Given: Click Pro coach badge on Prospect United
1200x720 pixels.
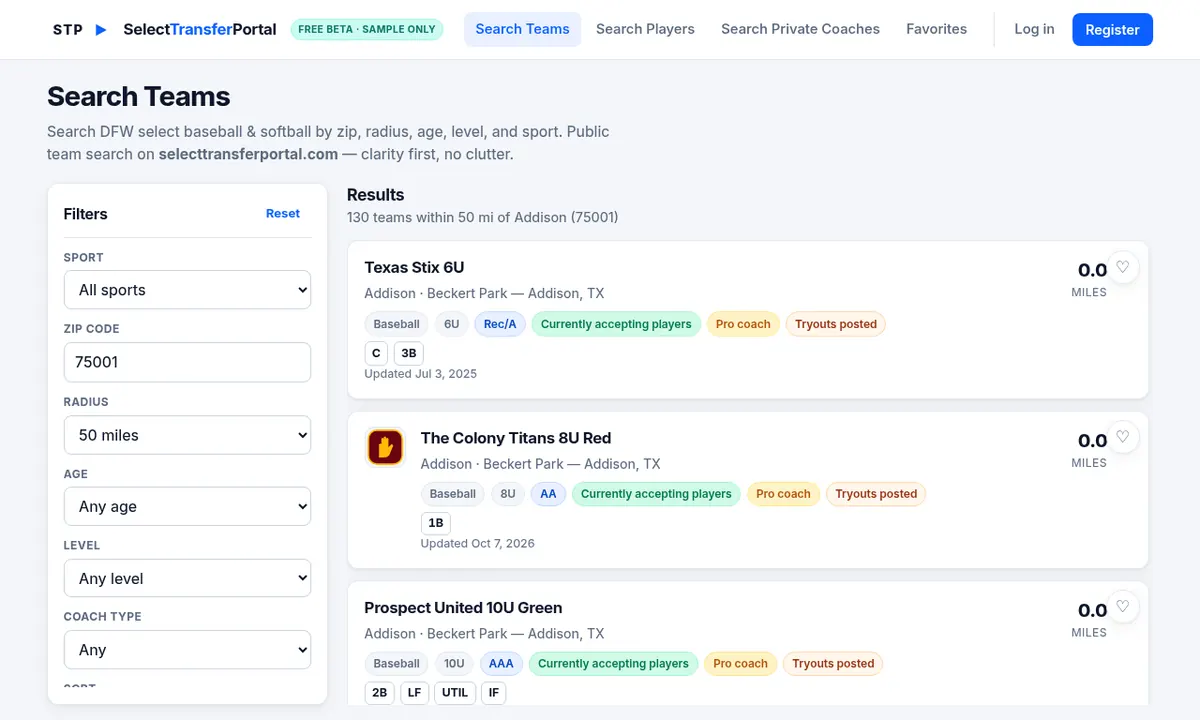Looking at the screenshot, I should (740, 663).
